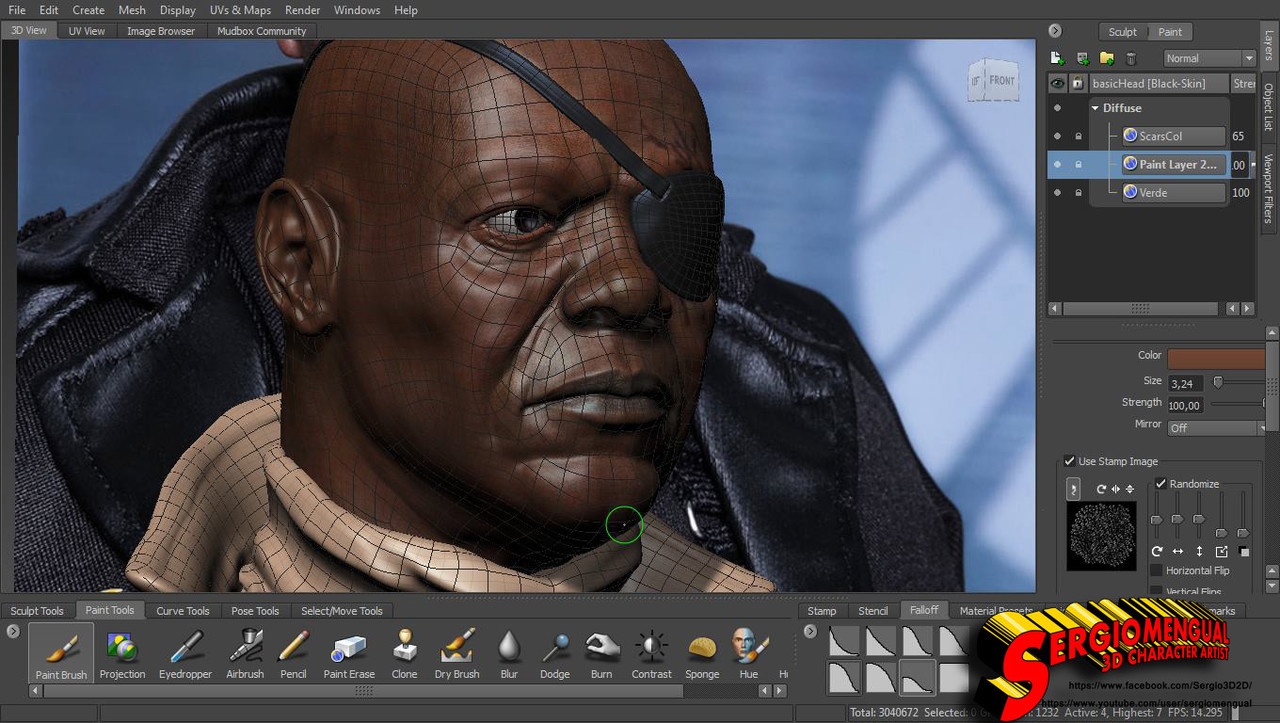Open the Mesh menu

point(132,10)
